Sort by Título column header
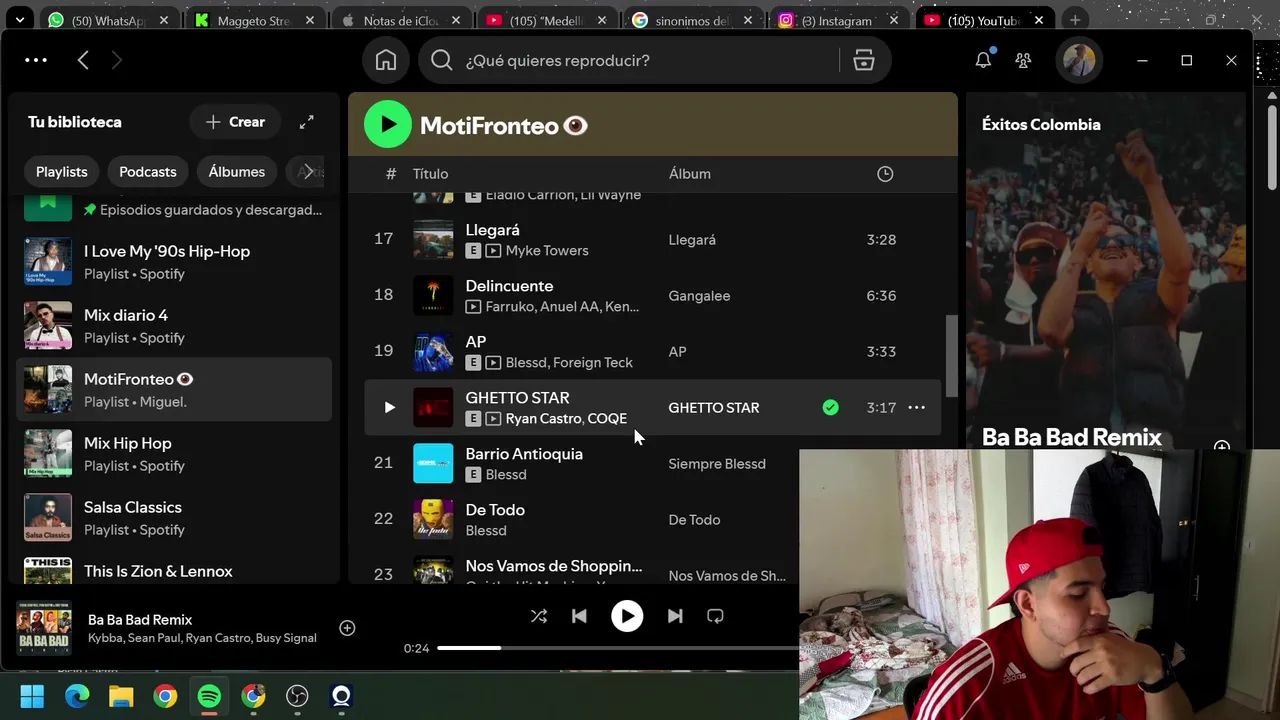Screen dimensions: 1280x720 point(430,174)
